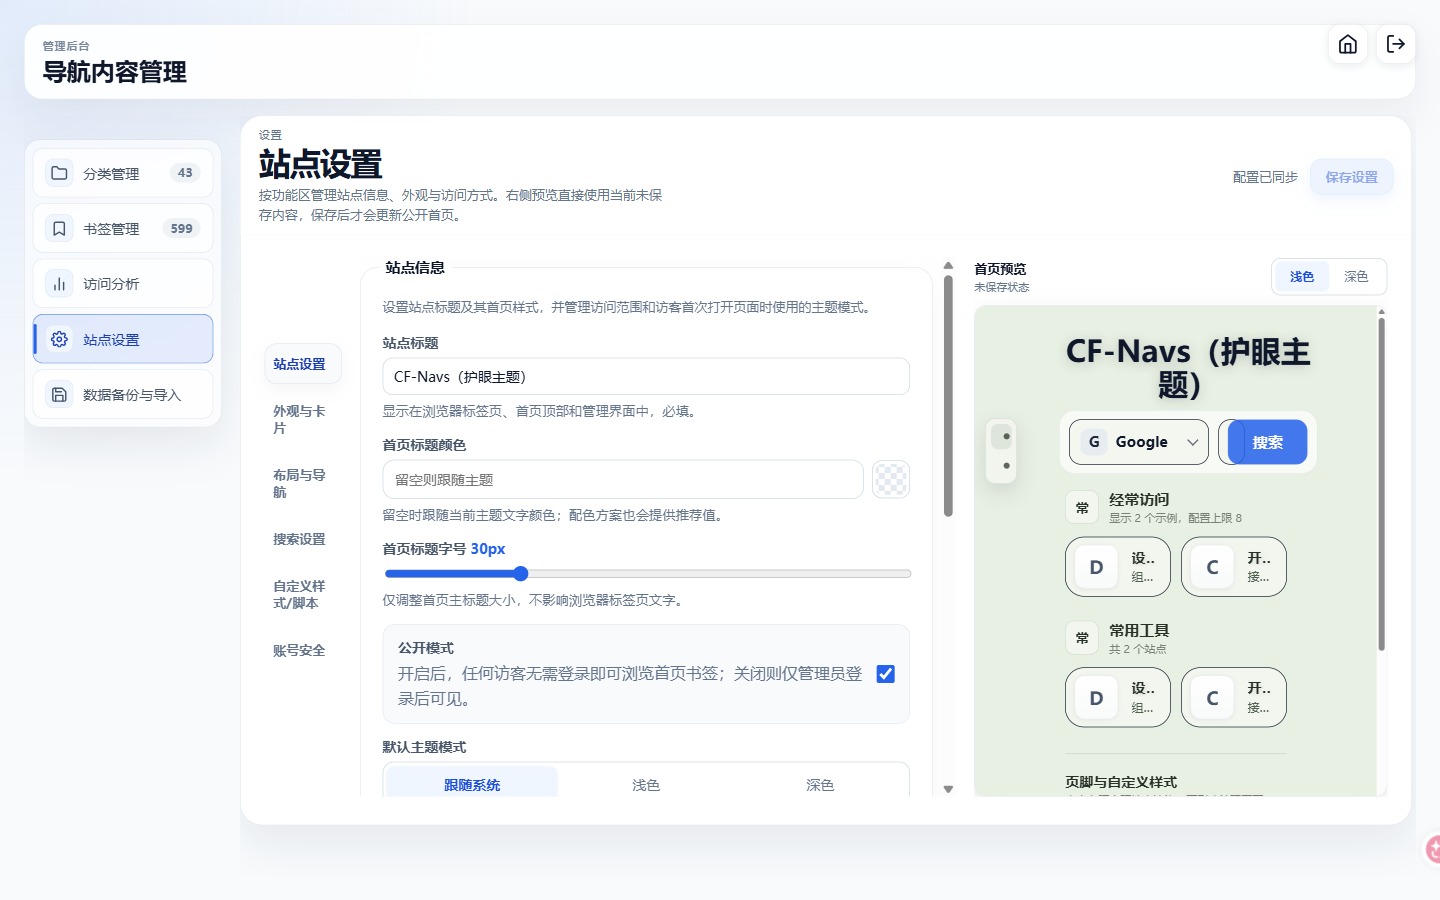The width and height of the screenshot is (1440, 900).
Task: Click the lower dot in the preview's floating side nav
Action: (x=1006, y=466)
